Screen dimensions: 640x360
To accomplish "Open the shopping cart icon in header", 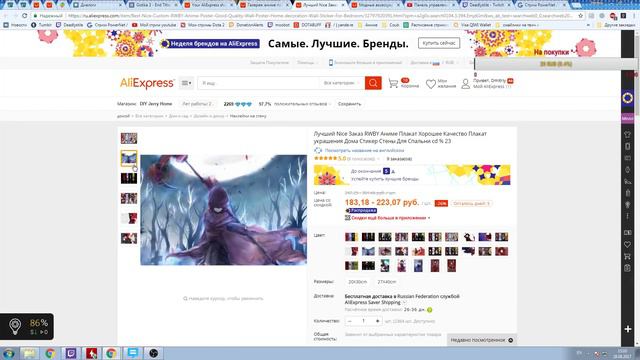I will tap(393, 83).
